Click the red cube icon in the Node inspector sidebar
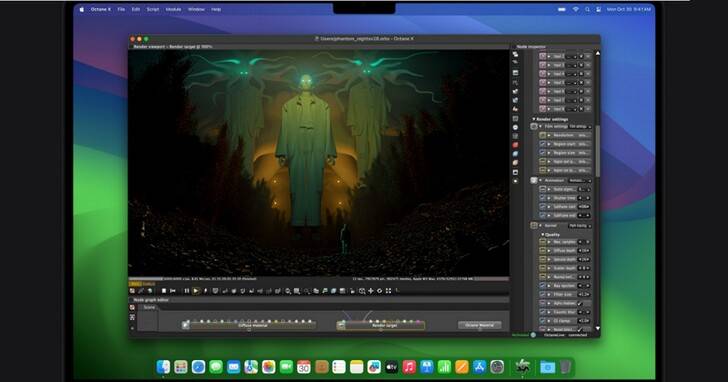This screenshot has width=728, height=382. coord(515,145)
